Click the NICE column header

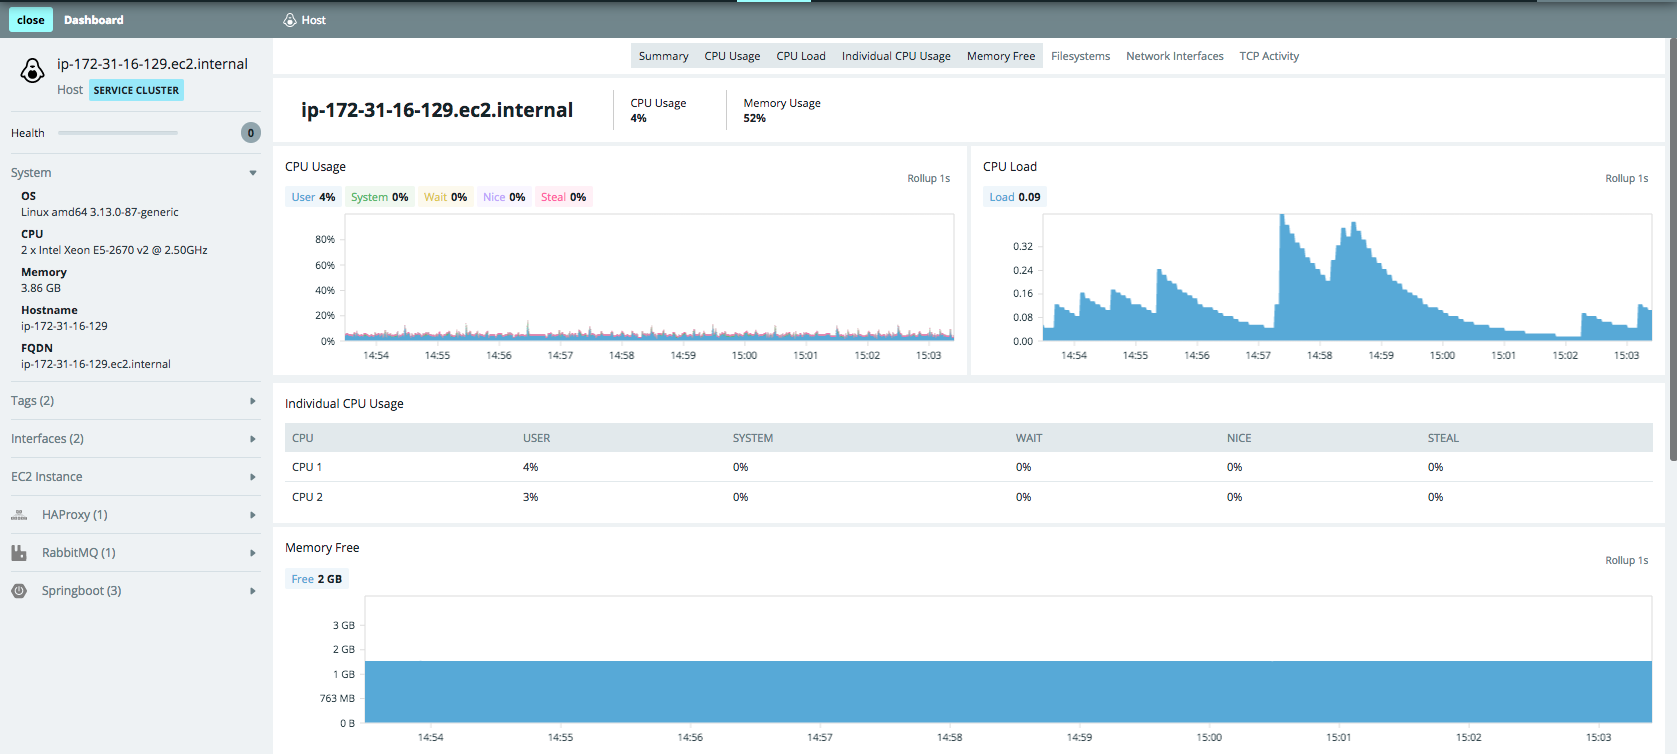pyautogui.click(x=1239, y=438)
